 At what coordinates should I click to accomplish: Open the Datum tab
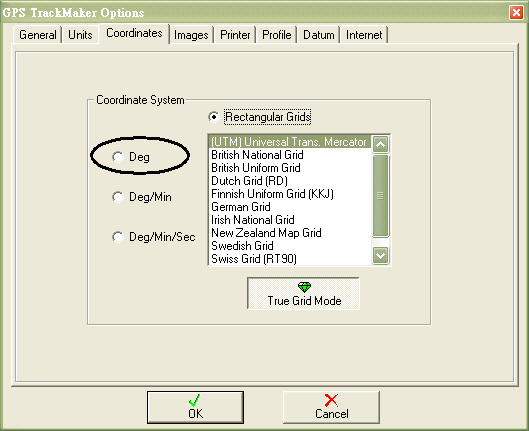point(318,35)
